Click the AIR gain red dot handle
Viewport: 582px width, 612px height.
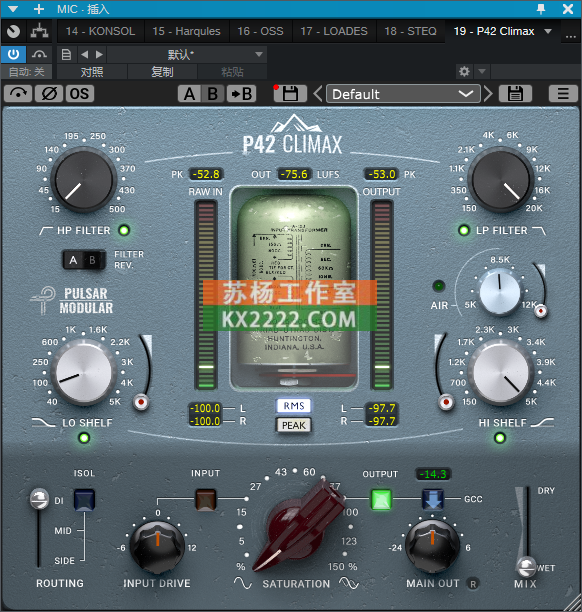(x=541, y=311)
